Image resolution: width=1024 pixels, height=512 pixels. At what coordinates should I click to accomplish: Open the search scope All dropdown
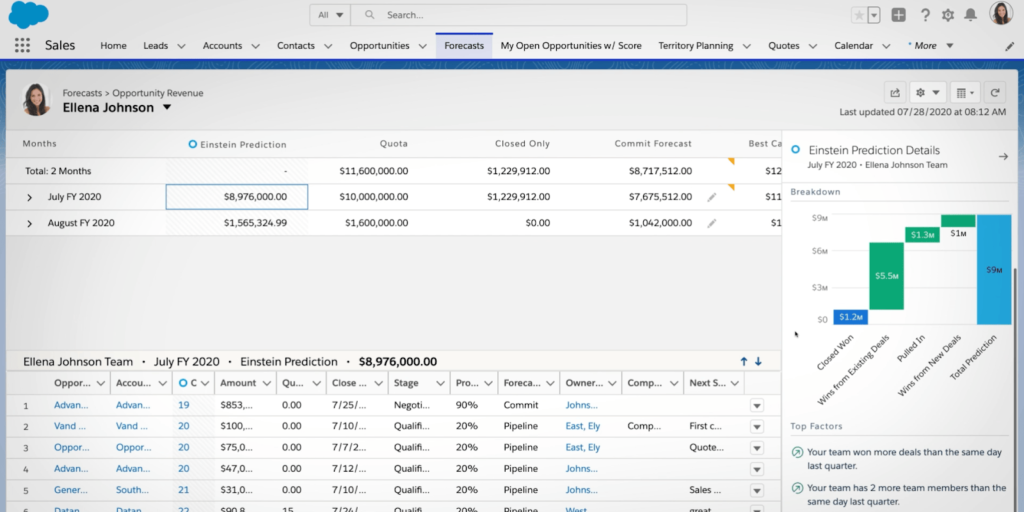point(330,15)
